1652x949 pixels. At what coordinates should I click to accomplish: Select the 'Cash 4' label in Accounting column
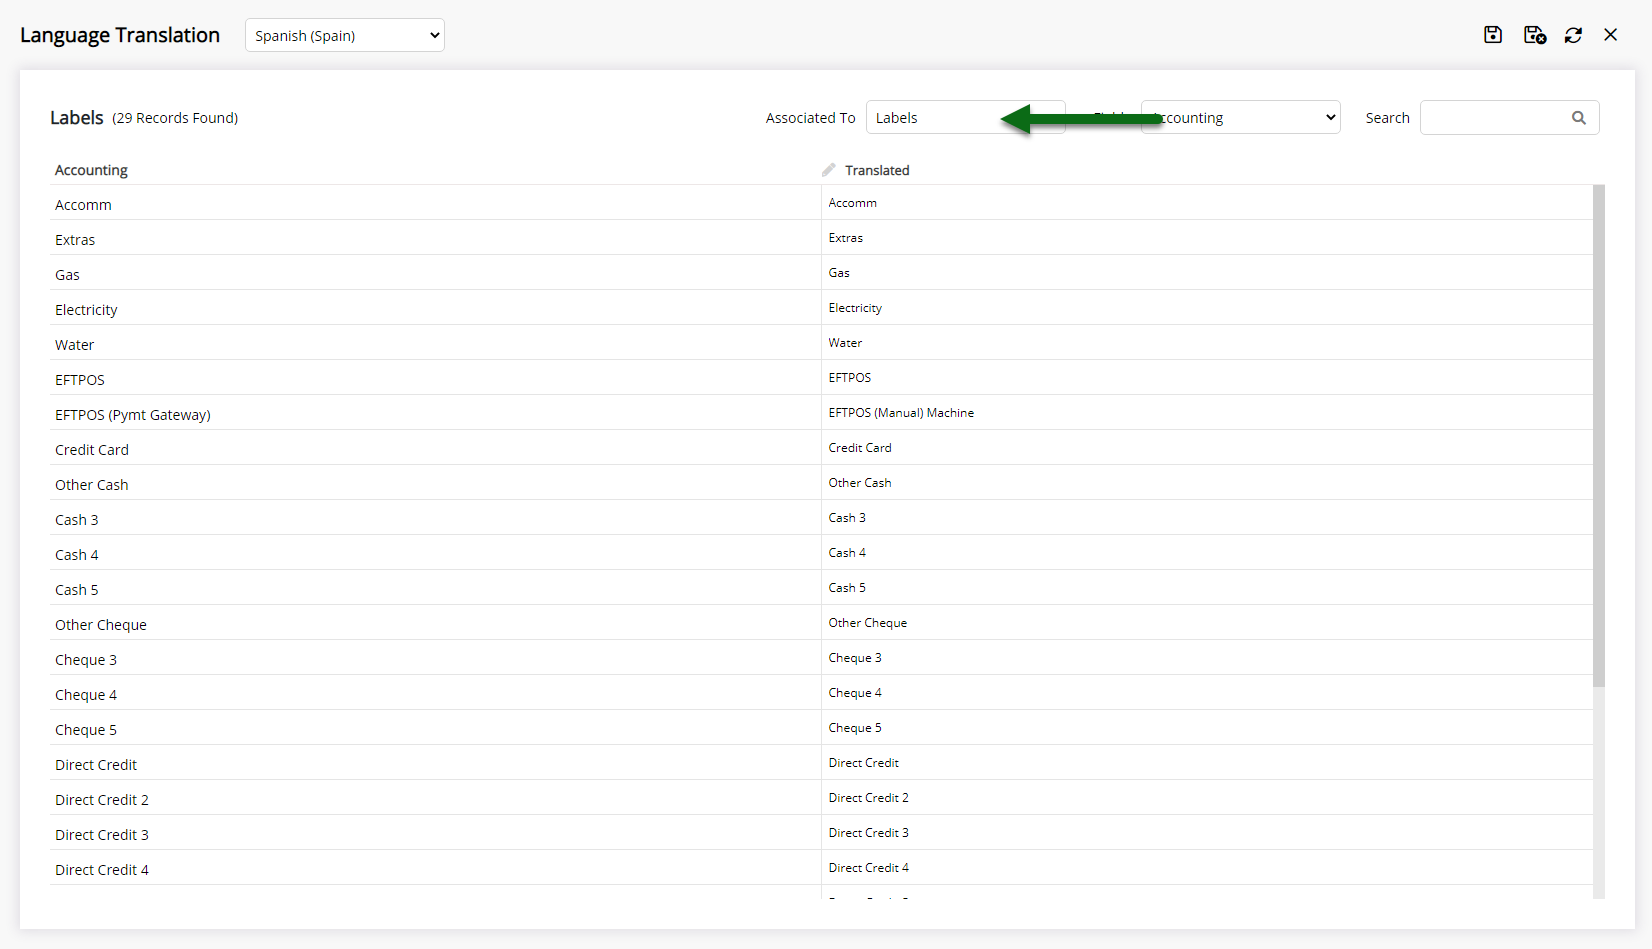[x=77, y=555]
